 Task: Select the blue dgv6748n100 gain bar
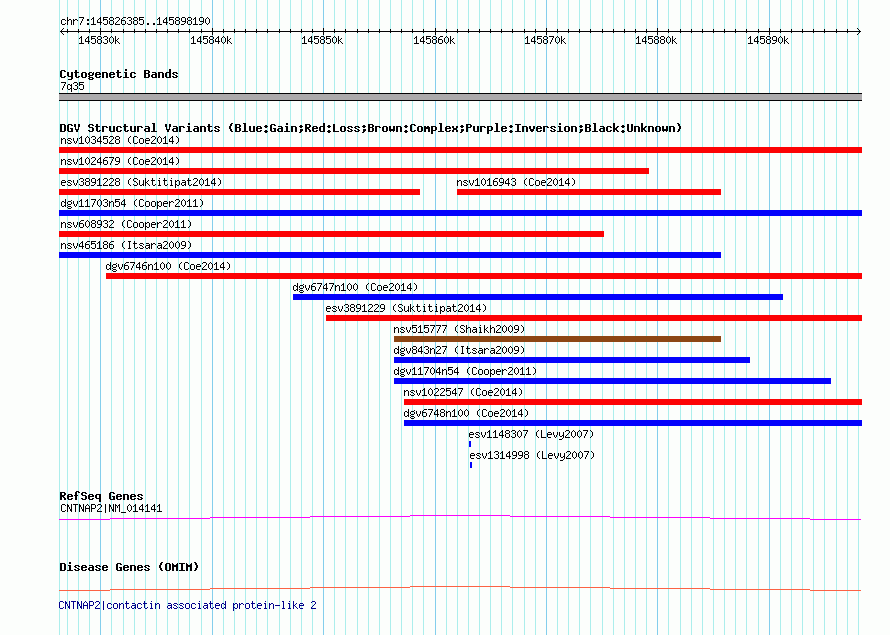tap(633, 423)
